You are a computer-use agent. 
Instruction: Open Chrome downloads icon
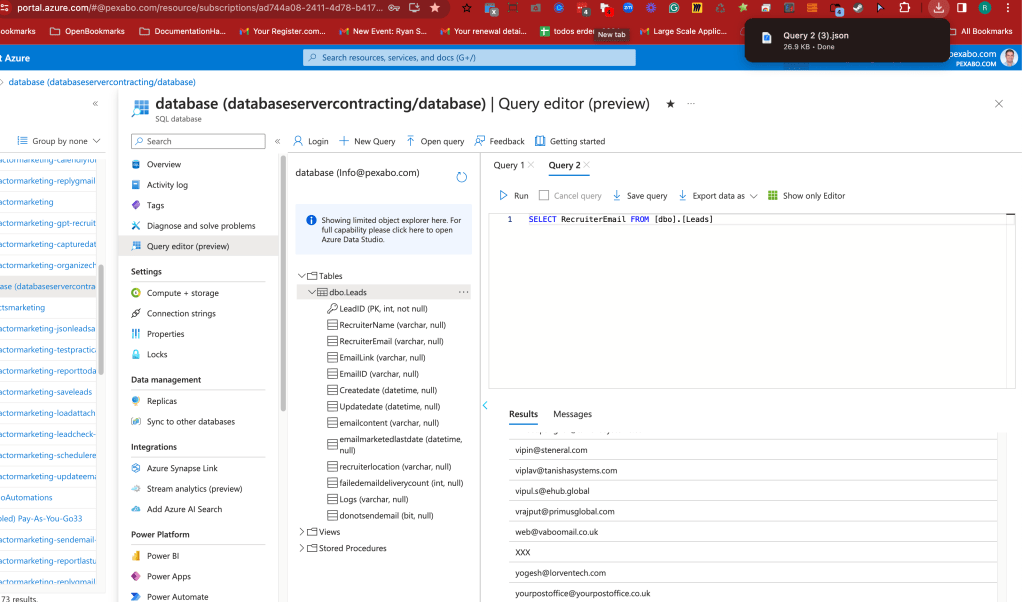tap(939, 8)
